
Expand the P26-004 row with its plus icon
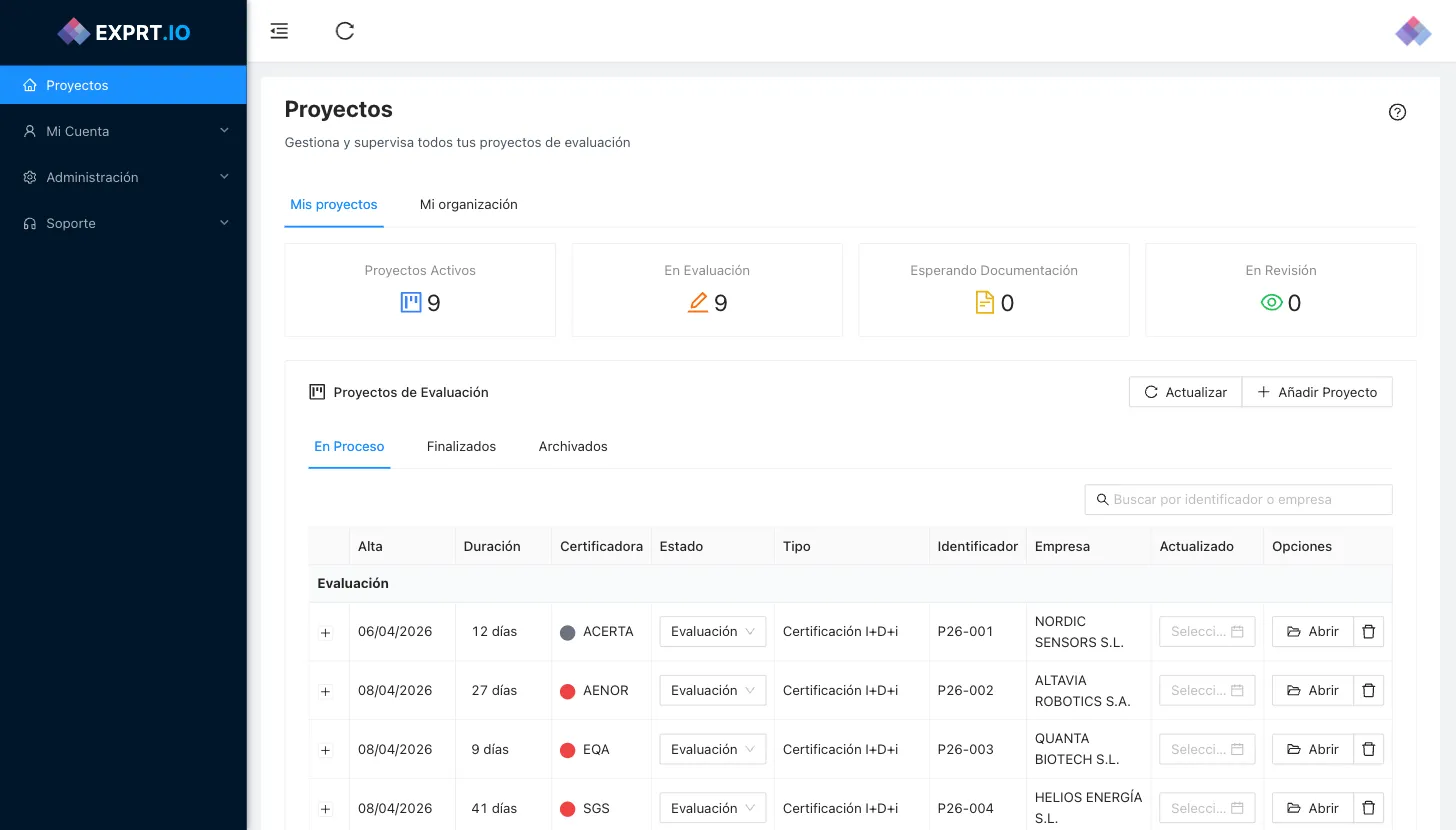click(325, 809)
